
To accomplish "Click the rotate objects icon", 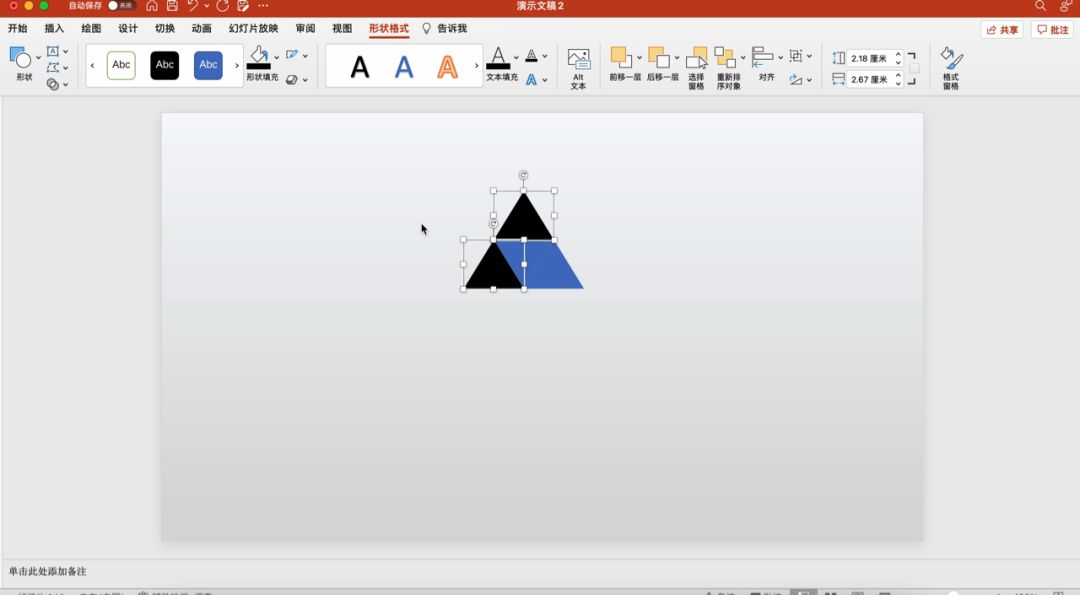I will [x=796, y=80].
